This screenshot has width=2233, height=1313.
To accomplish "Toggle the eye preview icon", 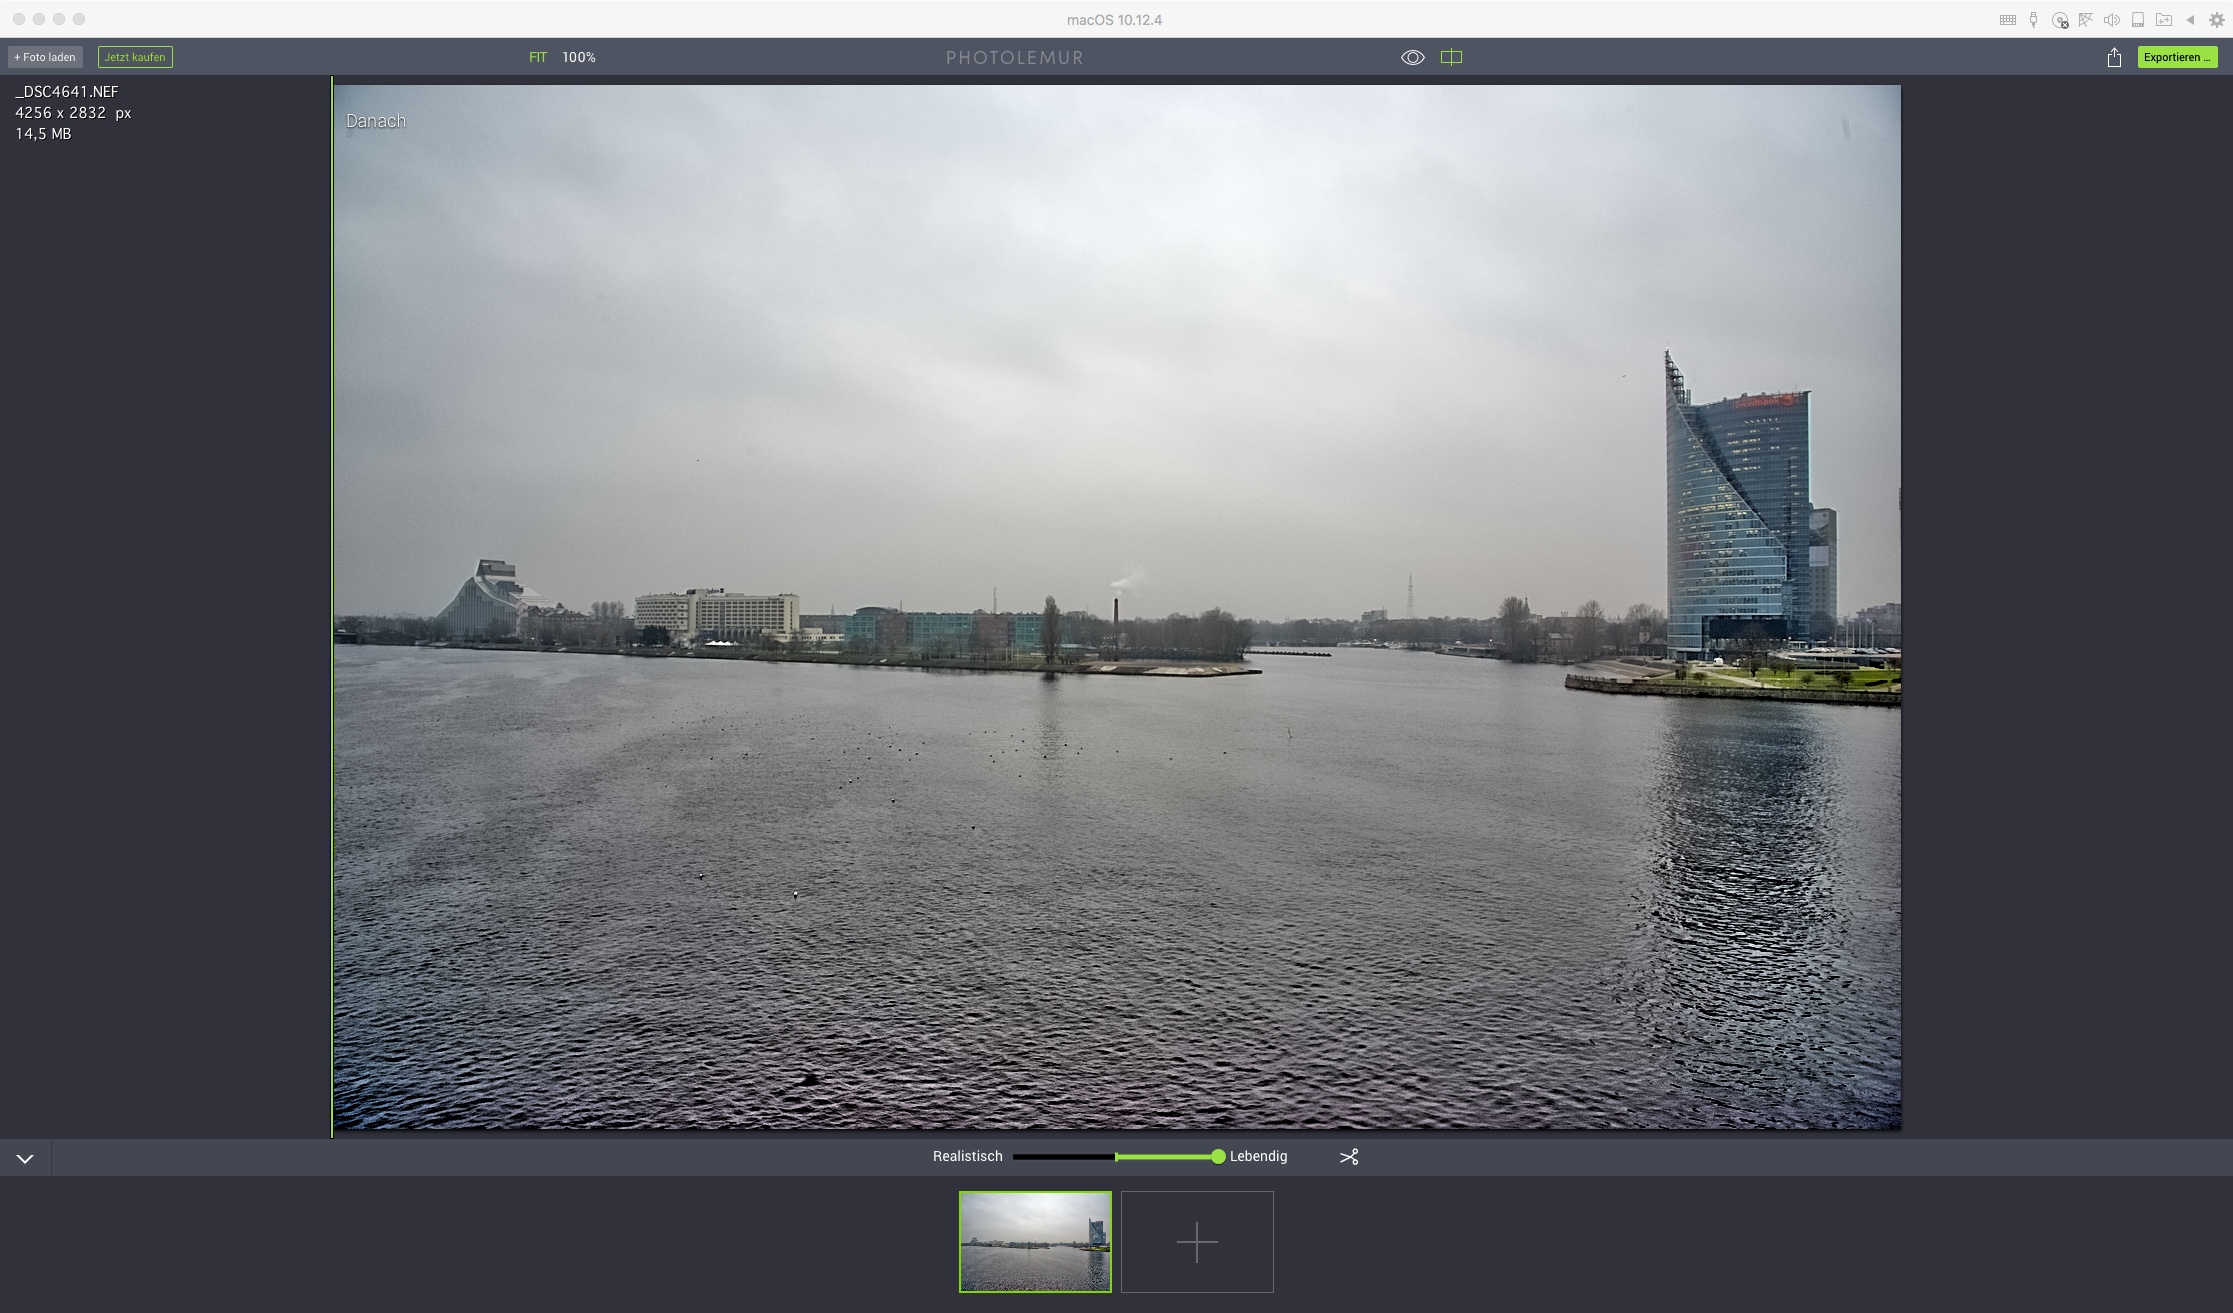I will pyautogui.click(x=1412, y=57).
